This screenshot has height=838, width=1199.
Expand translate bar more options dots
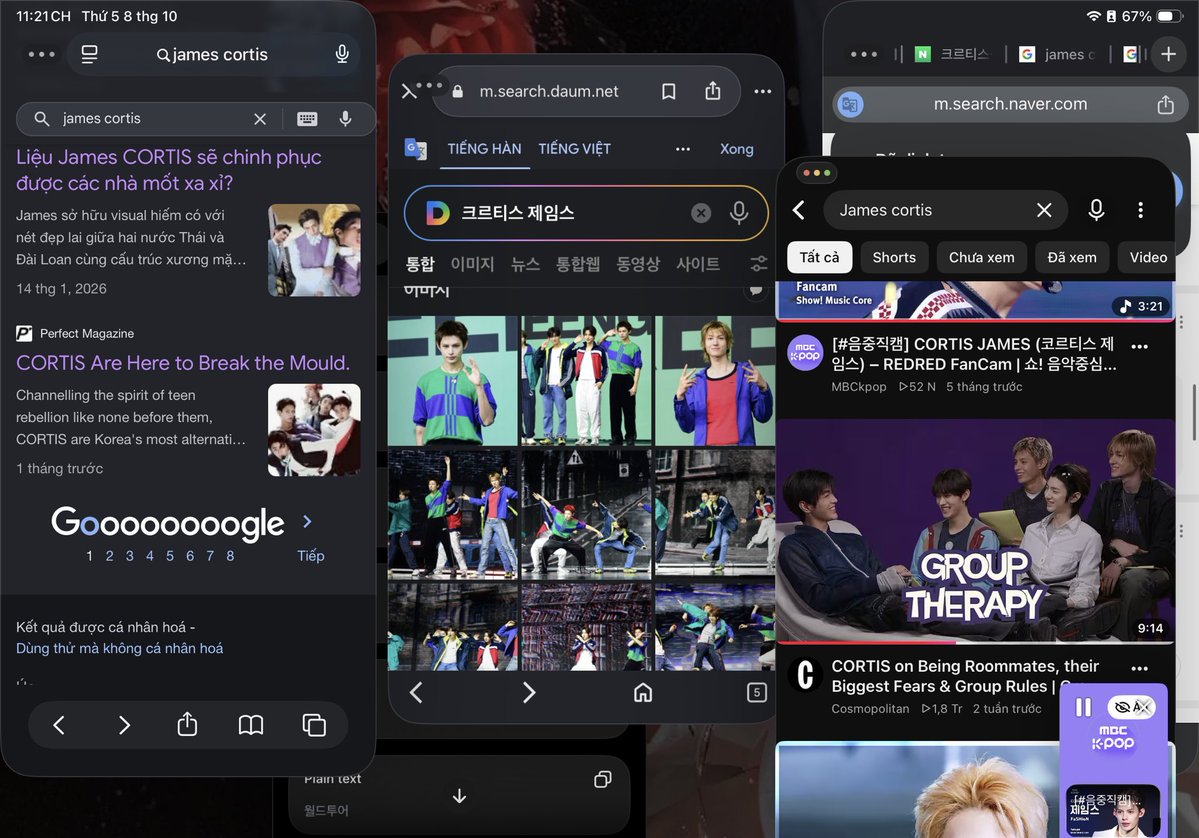pos(683,149)
